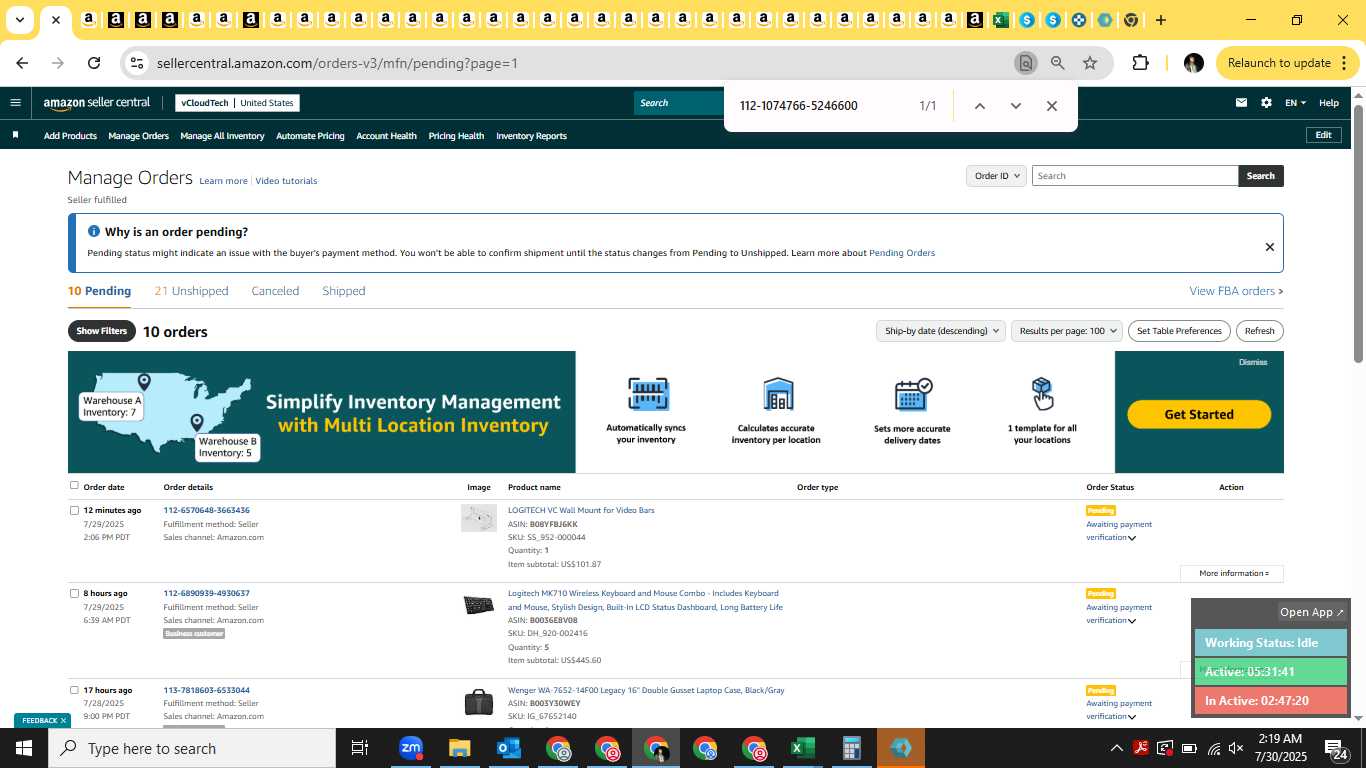This screenshot has height=768, width=1366.
Task: Click the Refresh button
Action: [x=1259, y=331]
